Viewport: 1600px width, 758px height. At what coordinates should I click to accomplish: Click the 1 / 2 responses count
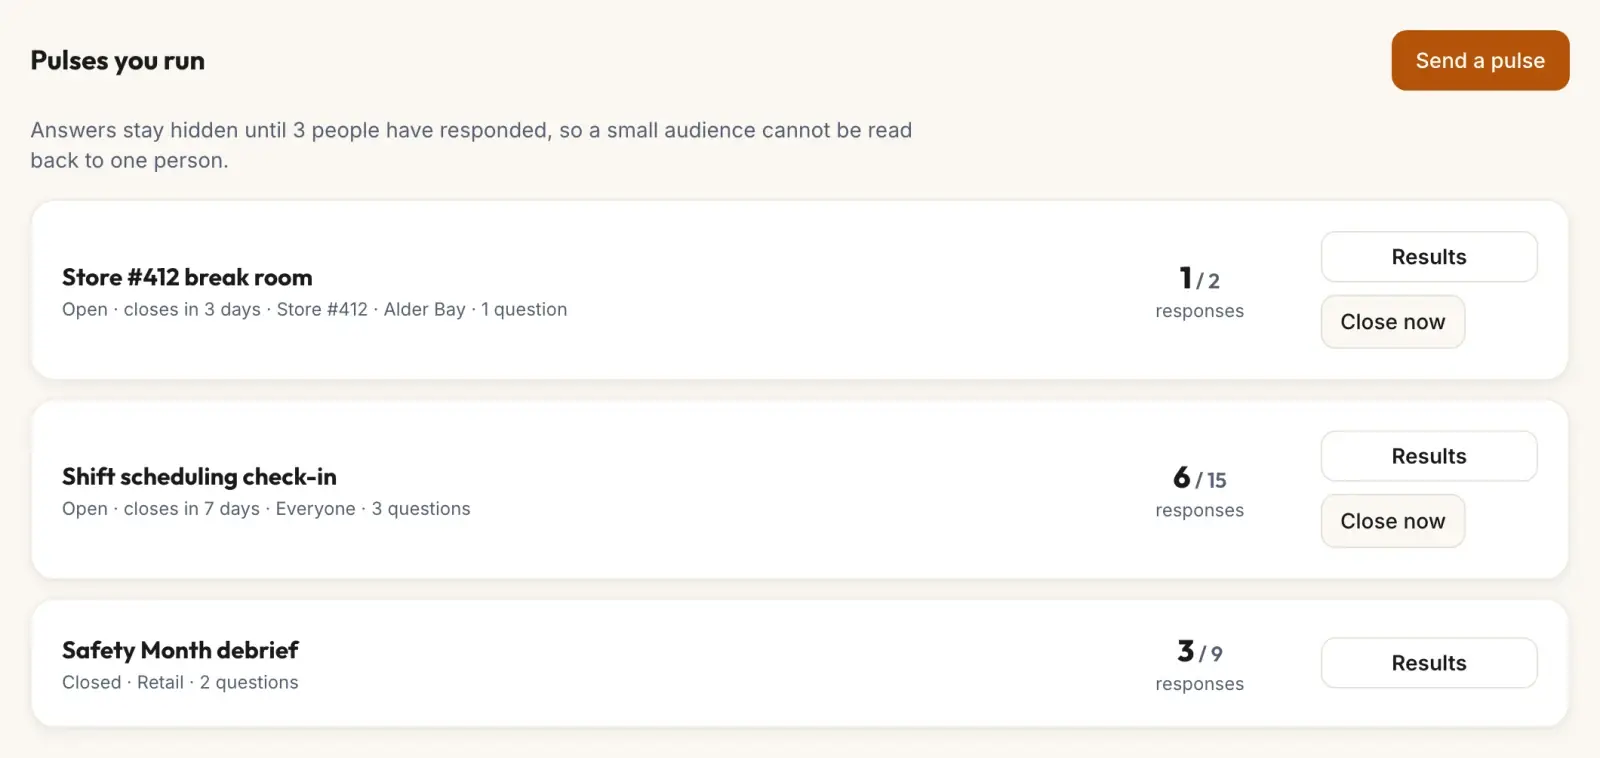tap(1199, 292)
